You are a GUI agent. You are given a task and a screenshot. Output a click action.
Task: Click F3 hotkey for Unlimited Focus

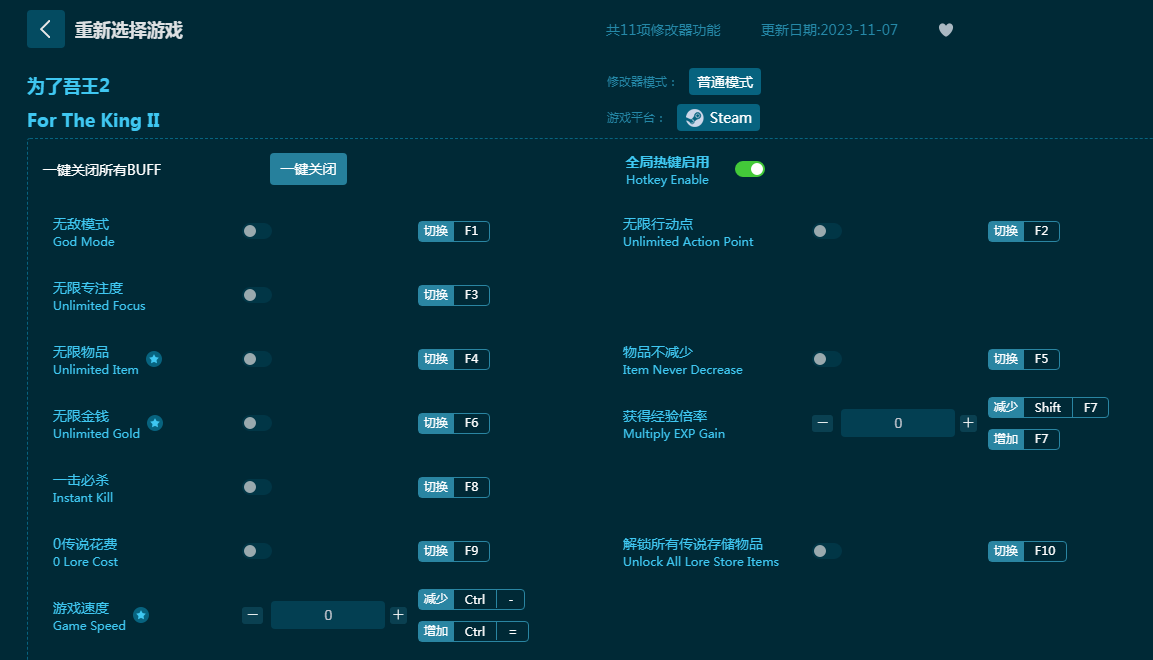pyautogui.click(x=454, y=295)
